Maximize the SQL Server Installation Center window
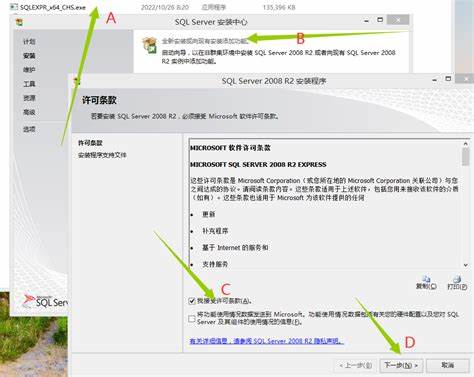474x377 pixels. coord(380,20)
